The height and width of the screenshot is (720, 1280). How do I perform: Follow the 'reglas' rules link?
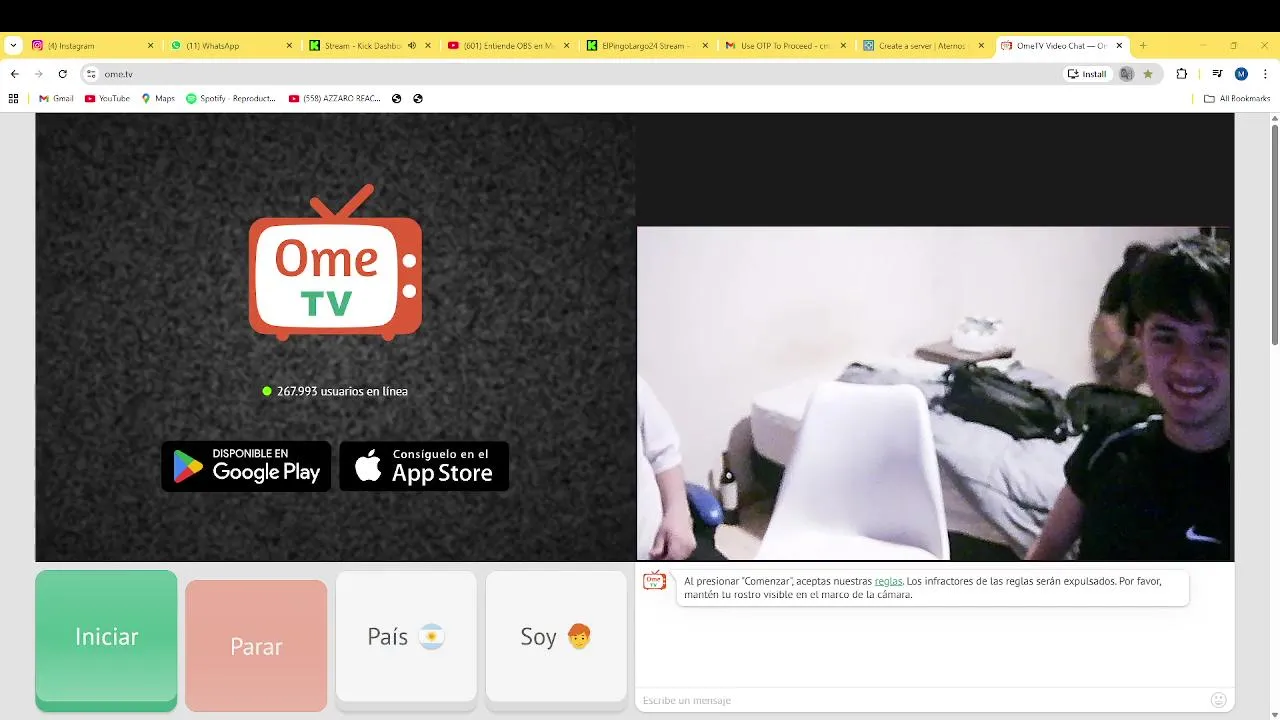click(x=888, y=581)
